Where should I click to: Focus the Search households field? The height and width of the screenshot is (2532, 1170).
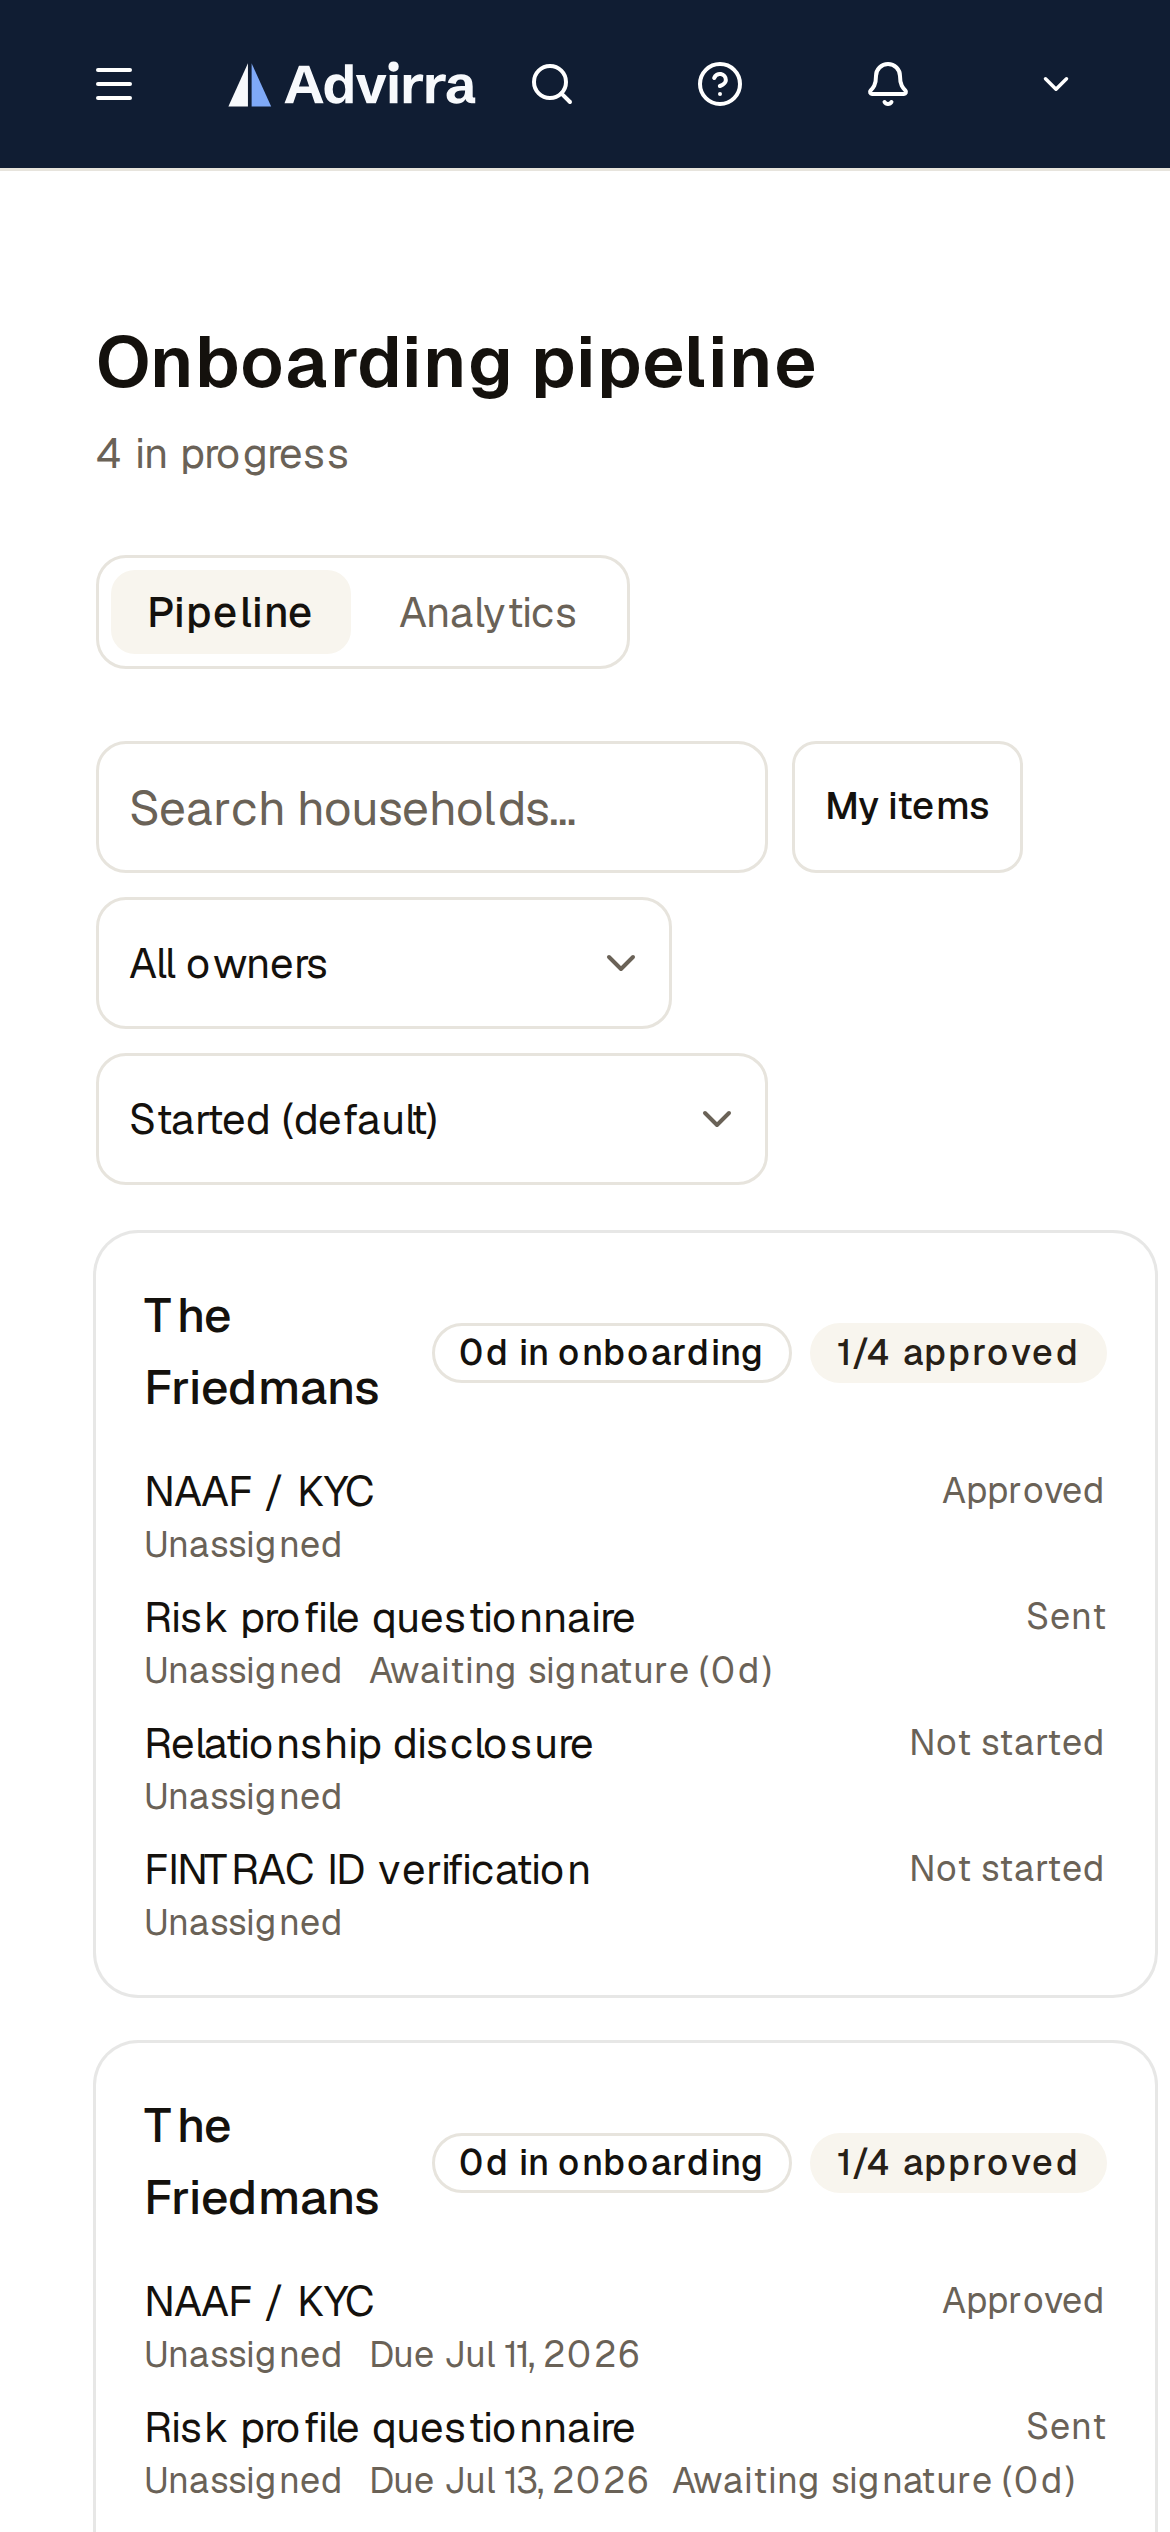[432, 807]
